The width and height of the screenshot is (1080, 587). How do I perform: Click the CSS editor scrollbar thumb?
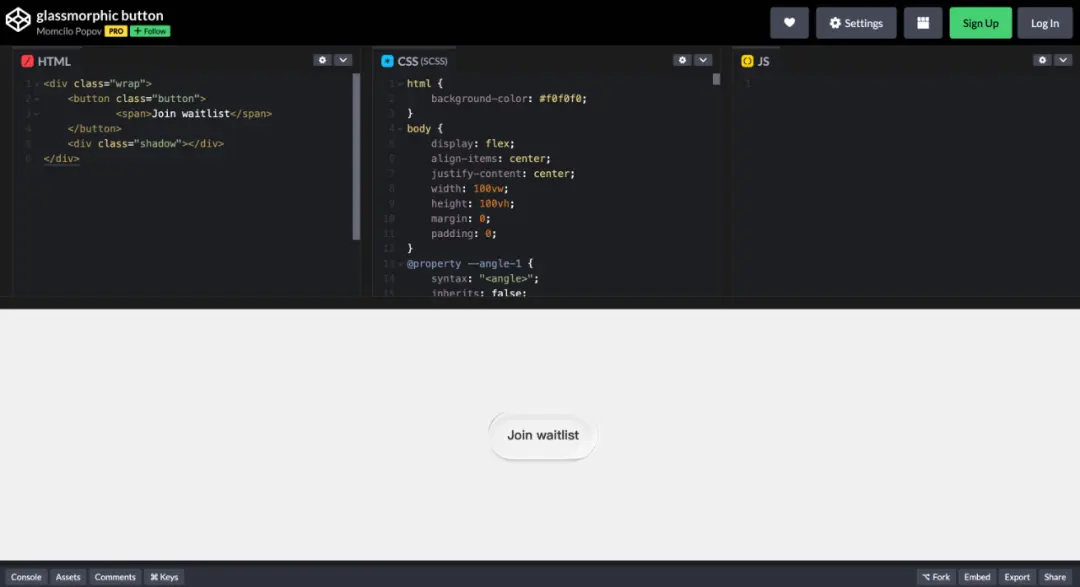(x=716, y=79)
